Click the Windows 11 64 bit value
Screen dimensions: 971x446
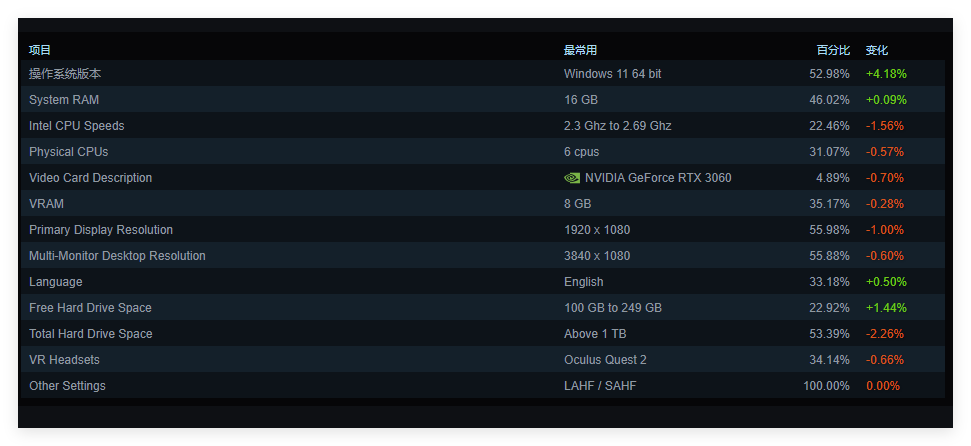click(612, 74)
